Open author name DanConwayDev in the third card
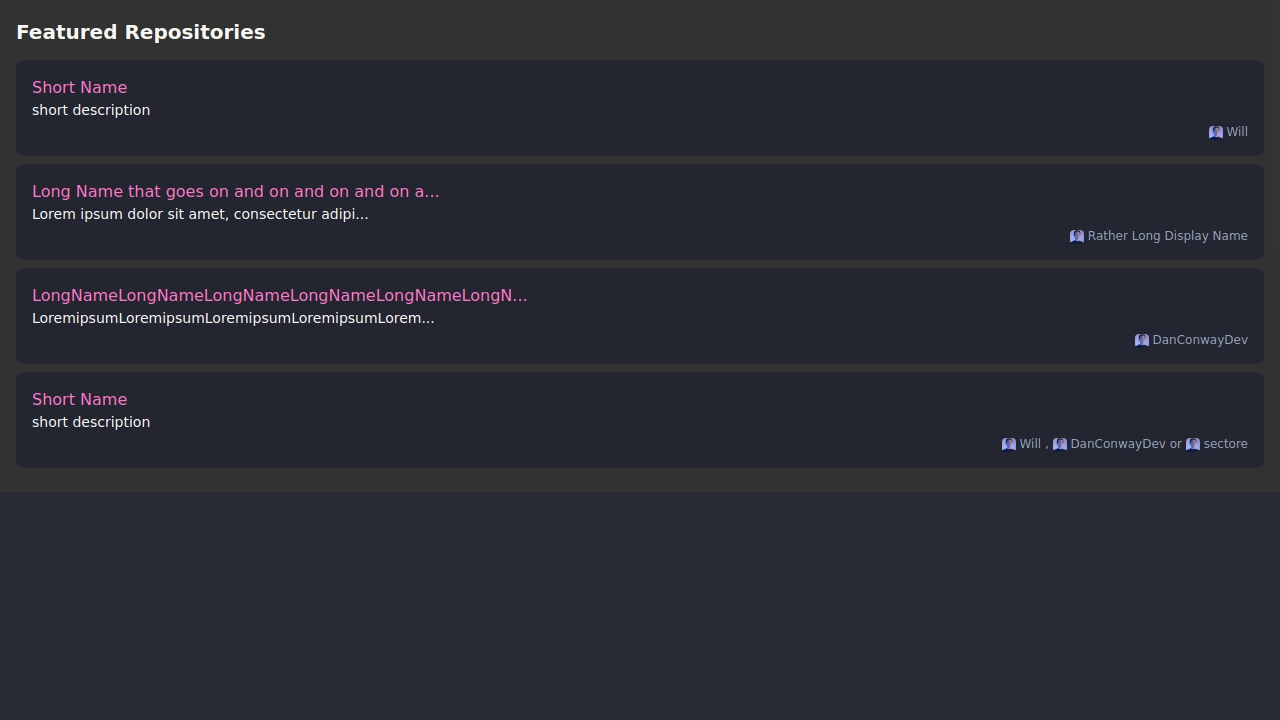1280x720 pixels. [1200, 340]
